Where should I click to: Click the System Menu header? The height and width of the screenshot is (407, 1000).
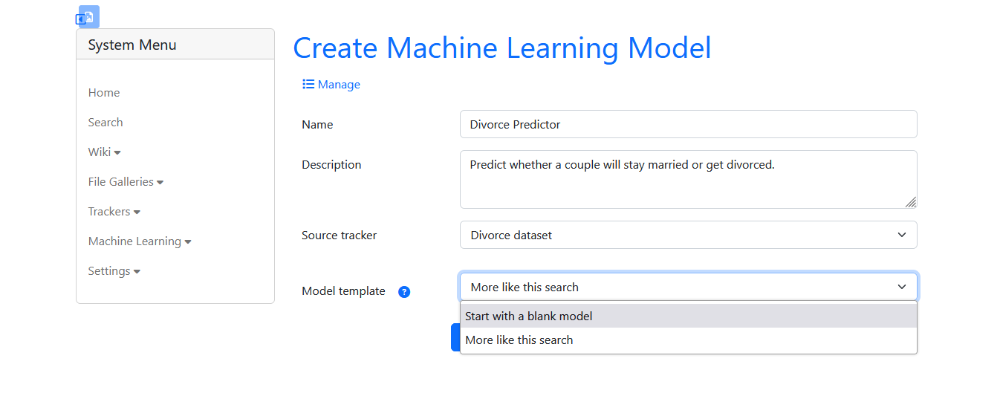tap(175, 45)
